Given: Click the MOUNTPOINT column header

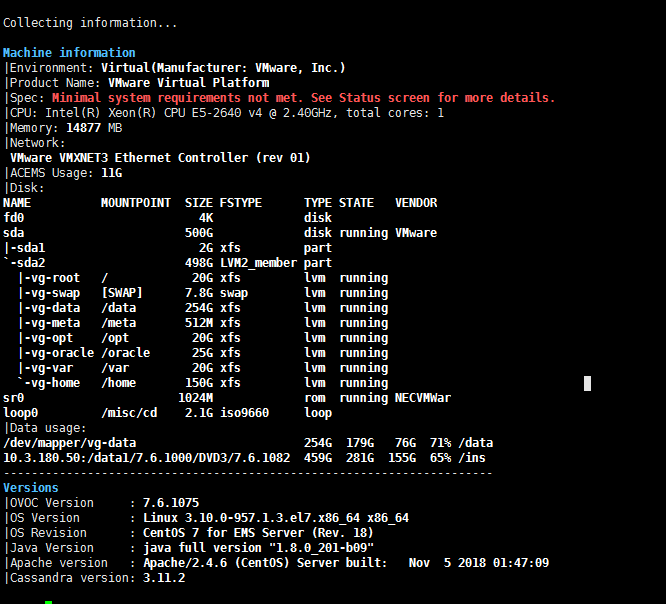Looking at the screenshot, I should click(x=135, y=202).
